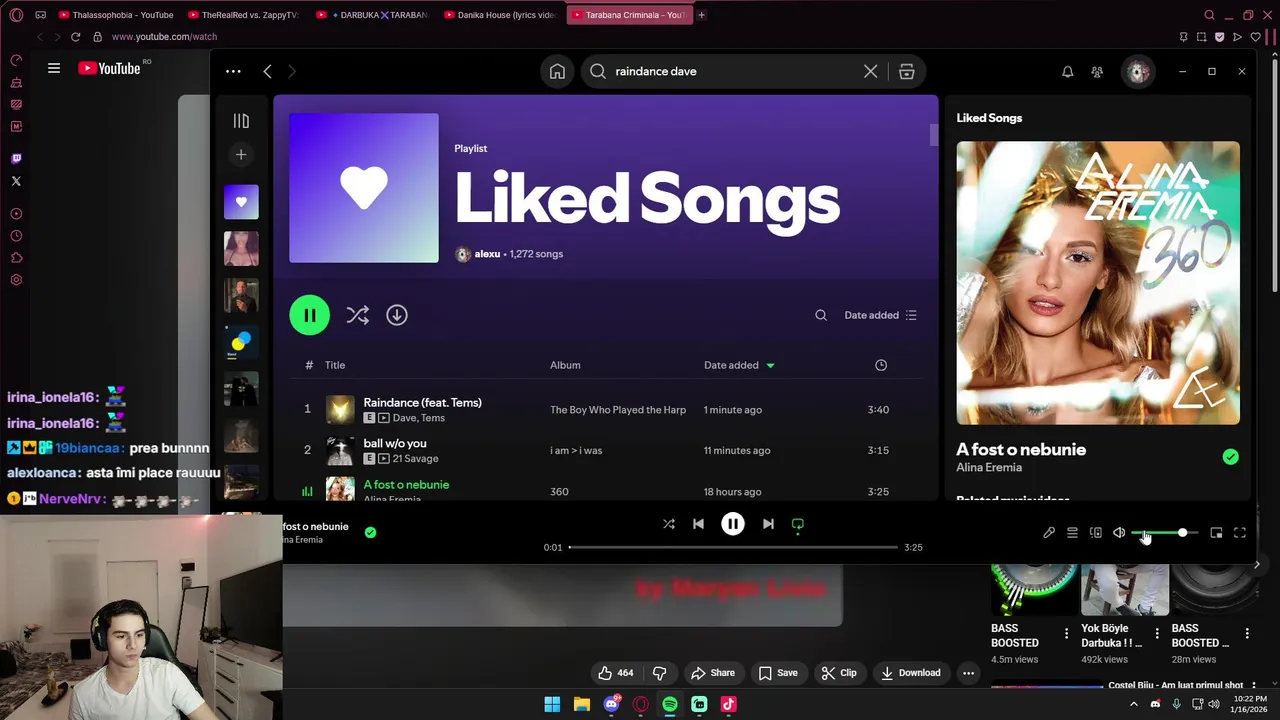Image resolution: width=1280 pixels, height=720 pixels.
Task: Save the YouTube video to a playlist
Action: click(778, 673)
